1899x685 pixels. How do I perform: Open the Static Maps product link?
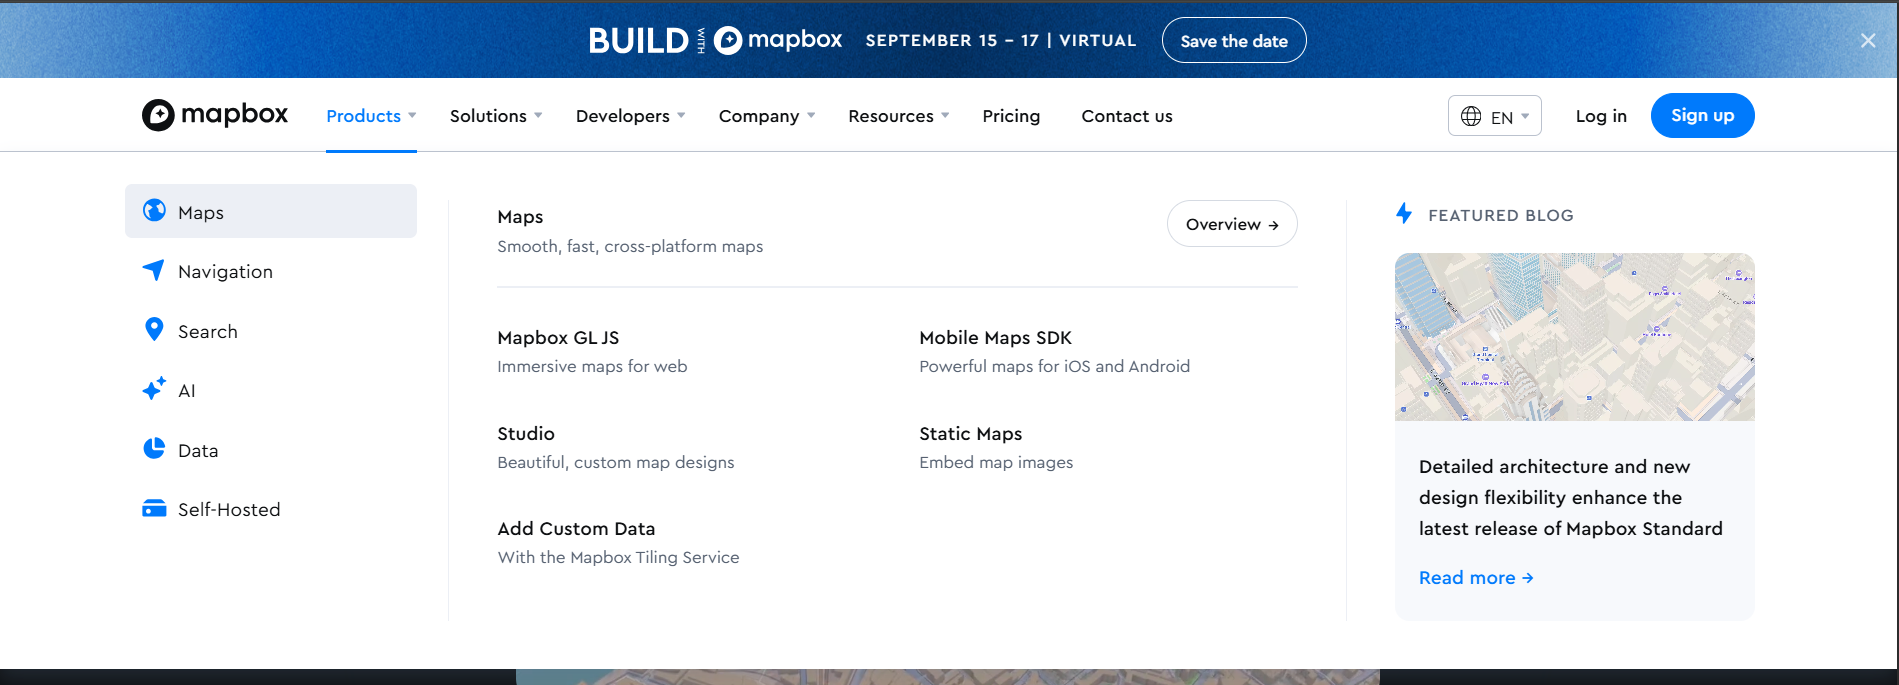[x=970, y=434]
